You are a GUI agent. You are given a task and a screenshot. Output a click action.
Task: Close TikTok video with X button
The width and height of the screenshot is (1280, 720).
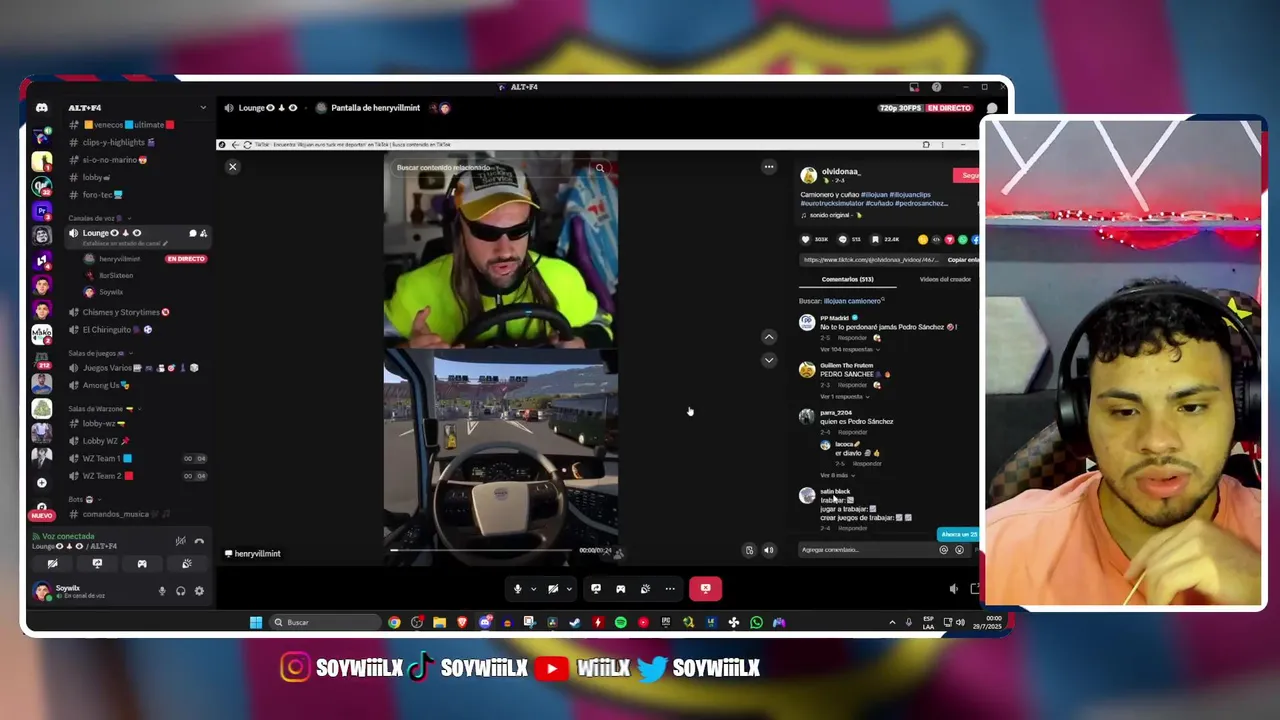coord(232,167)
